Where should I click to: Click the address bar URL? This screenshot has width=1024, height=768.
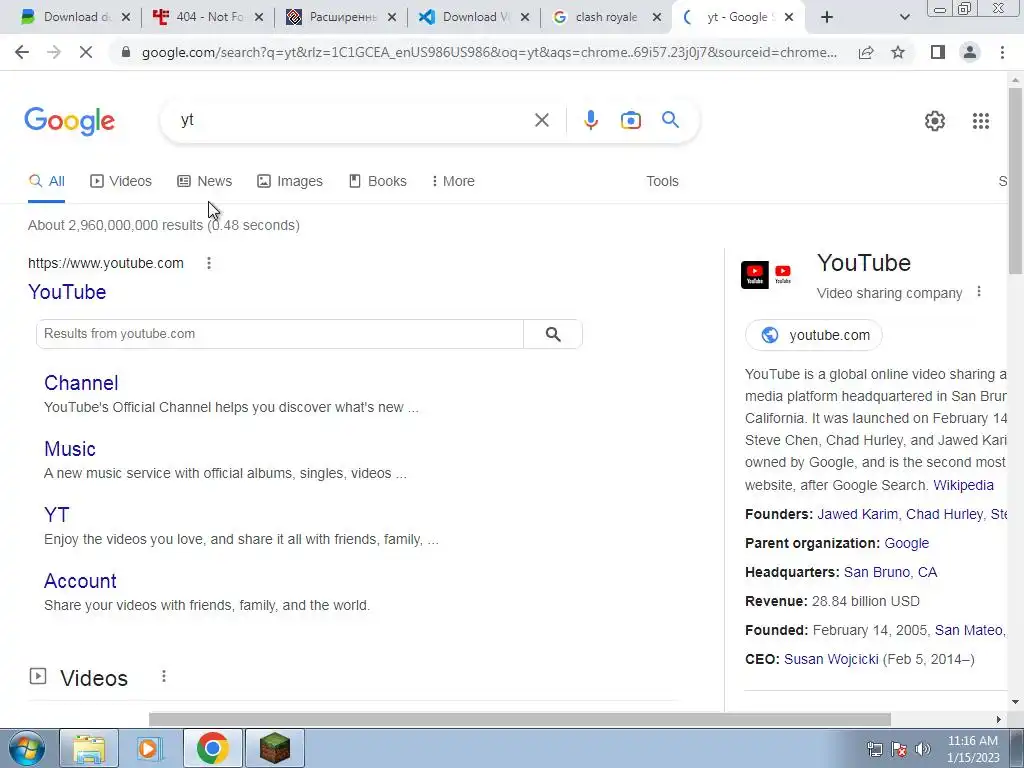(488, 52)
